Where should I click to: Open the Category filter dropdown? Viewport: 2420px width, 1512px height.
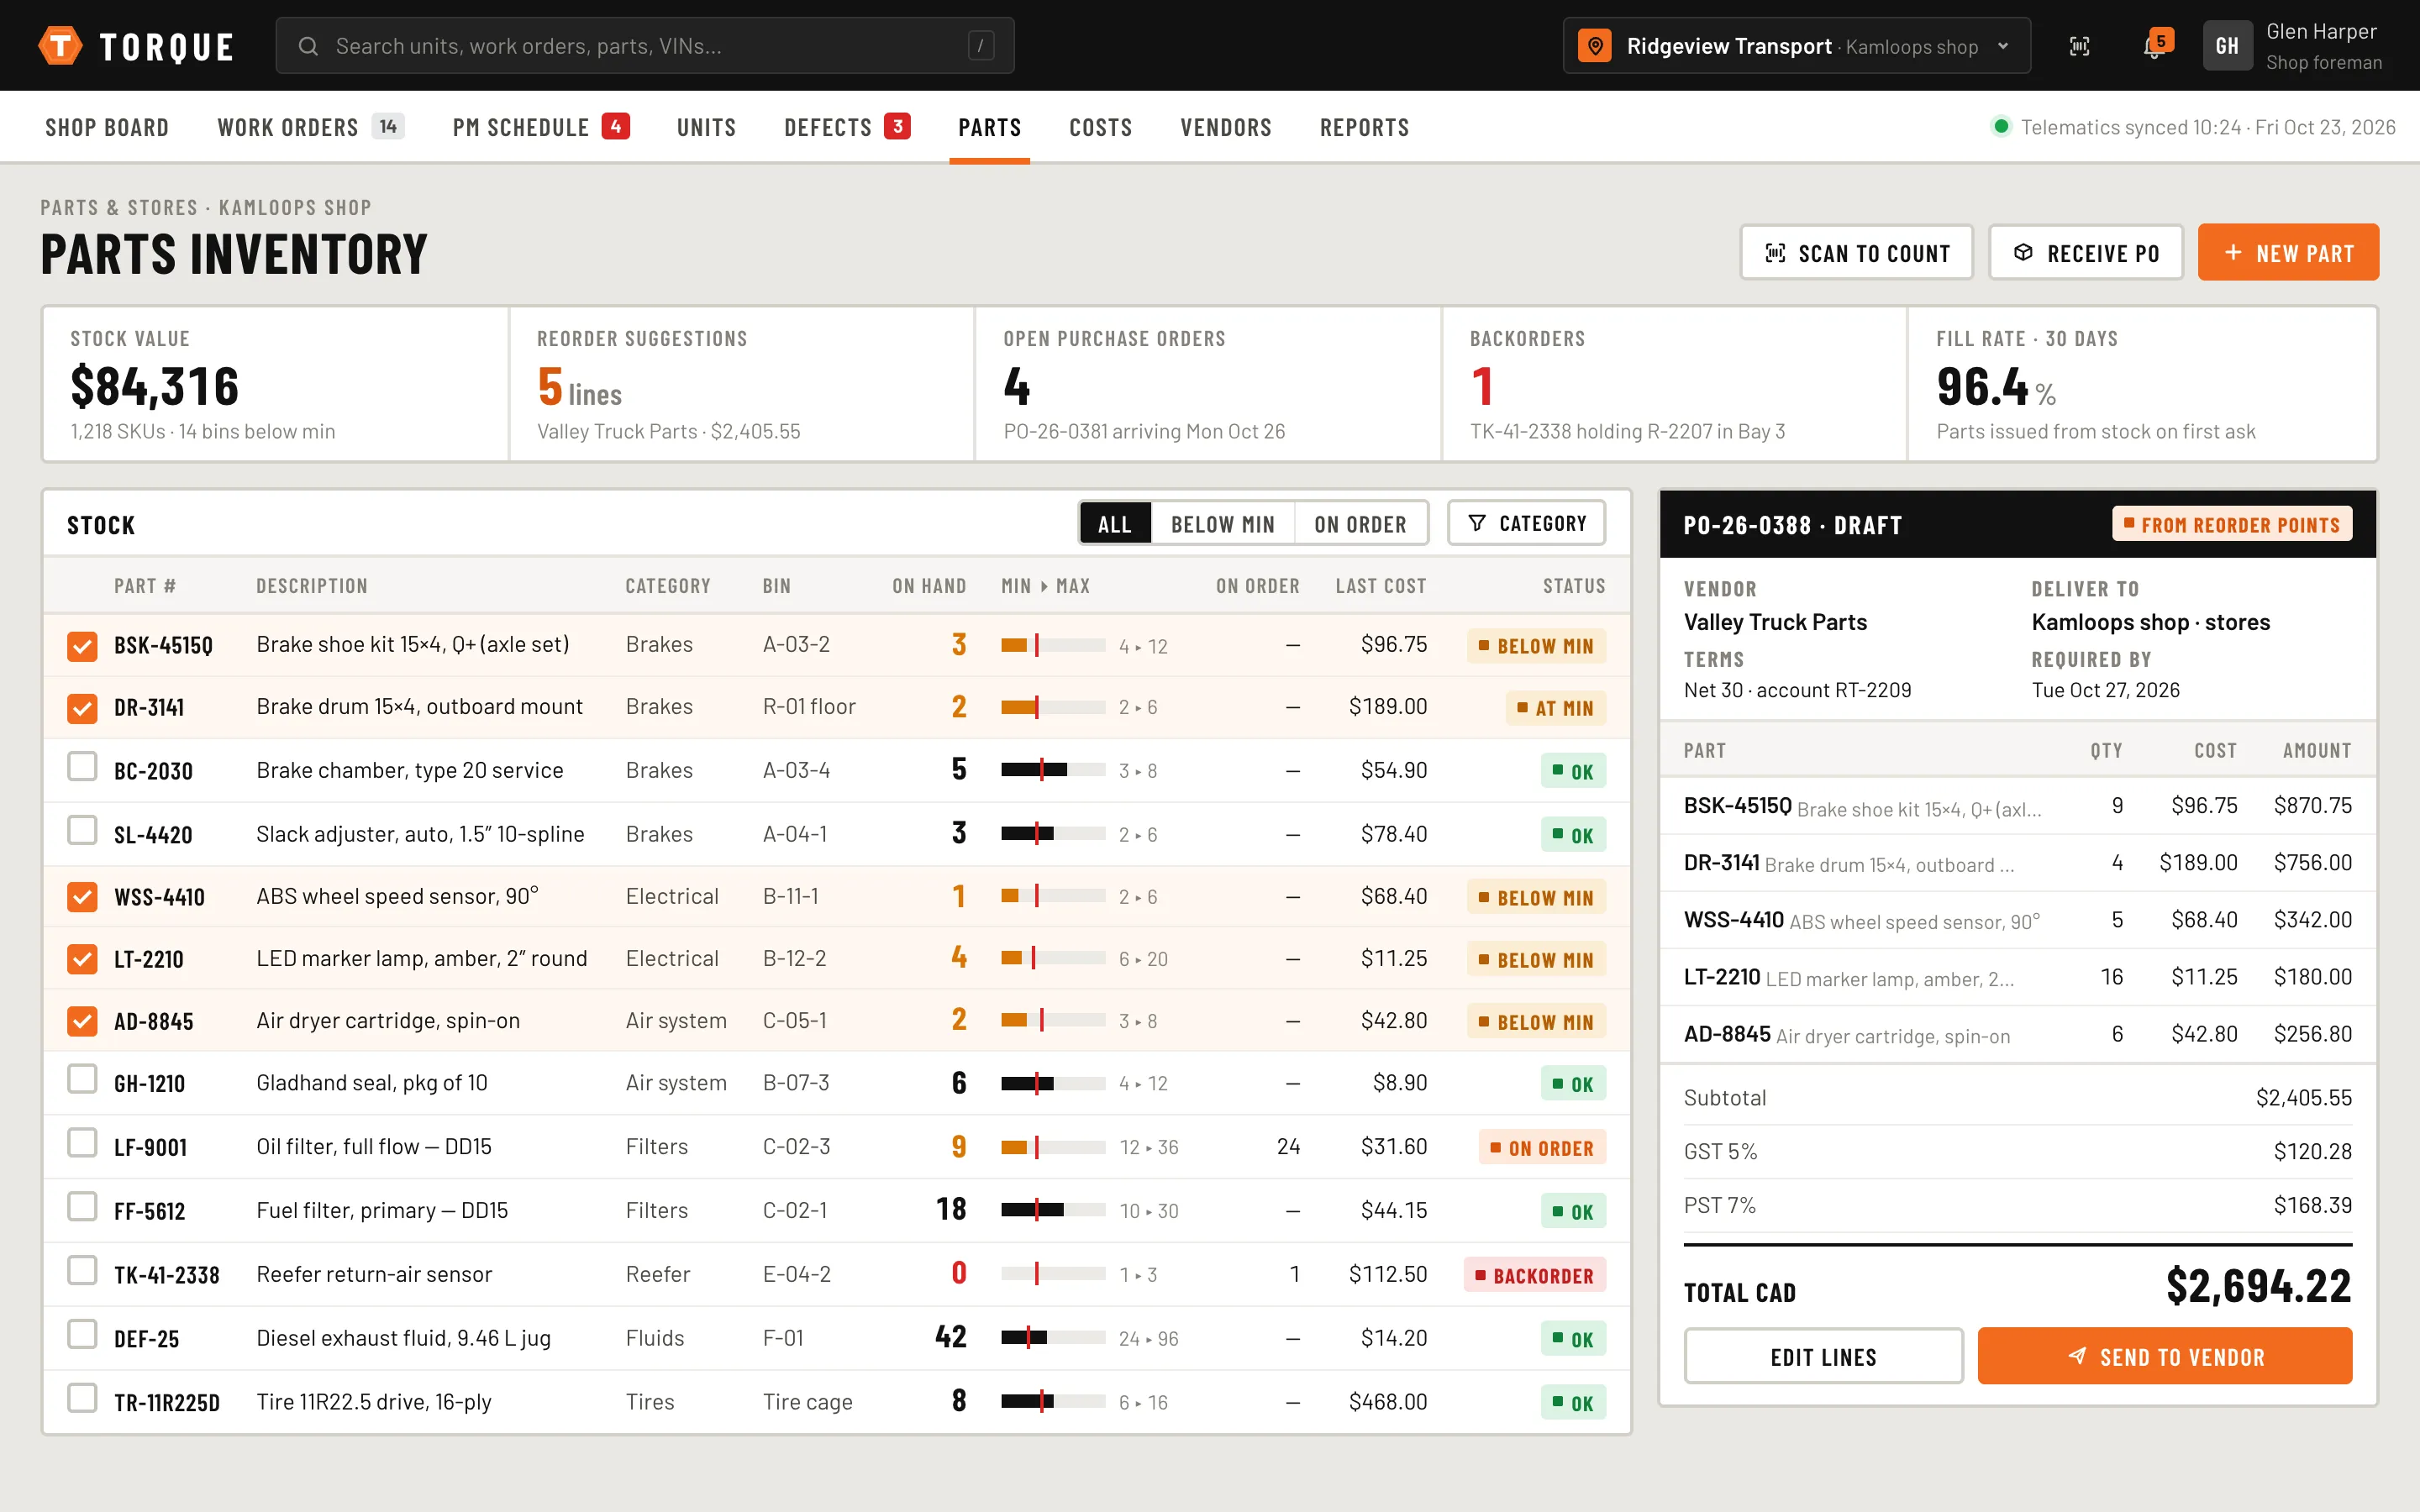tap(1526, 523)
